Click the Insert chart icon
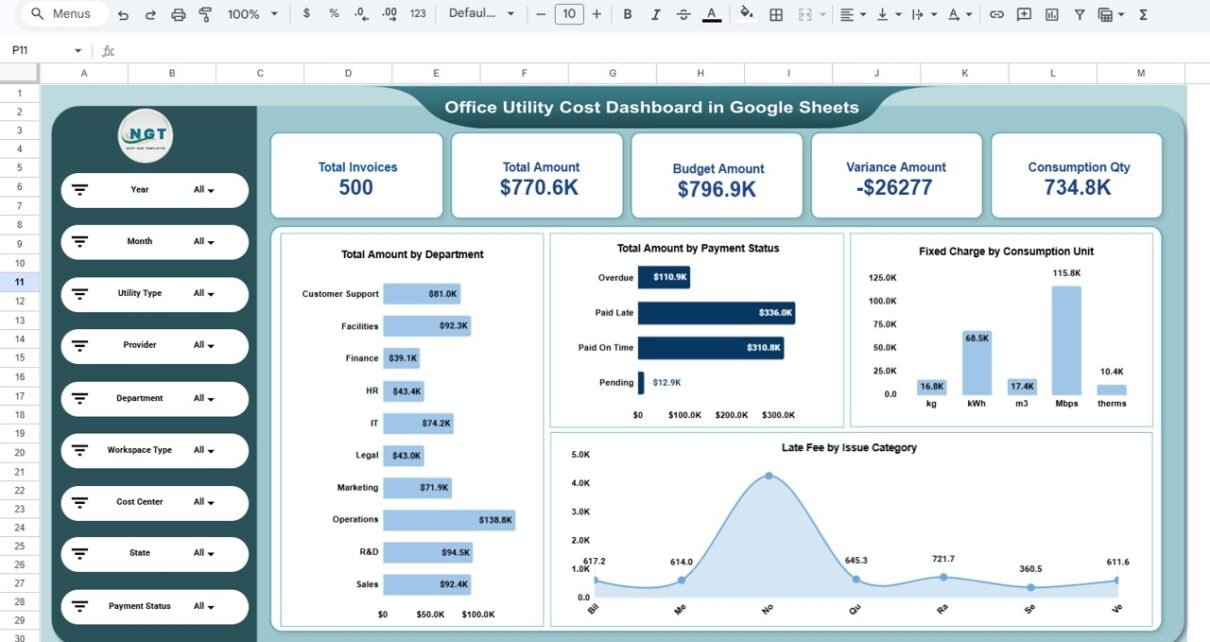1210x642 pixels. pos(1052,14)
